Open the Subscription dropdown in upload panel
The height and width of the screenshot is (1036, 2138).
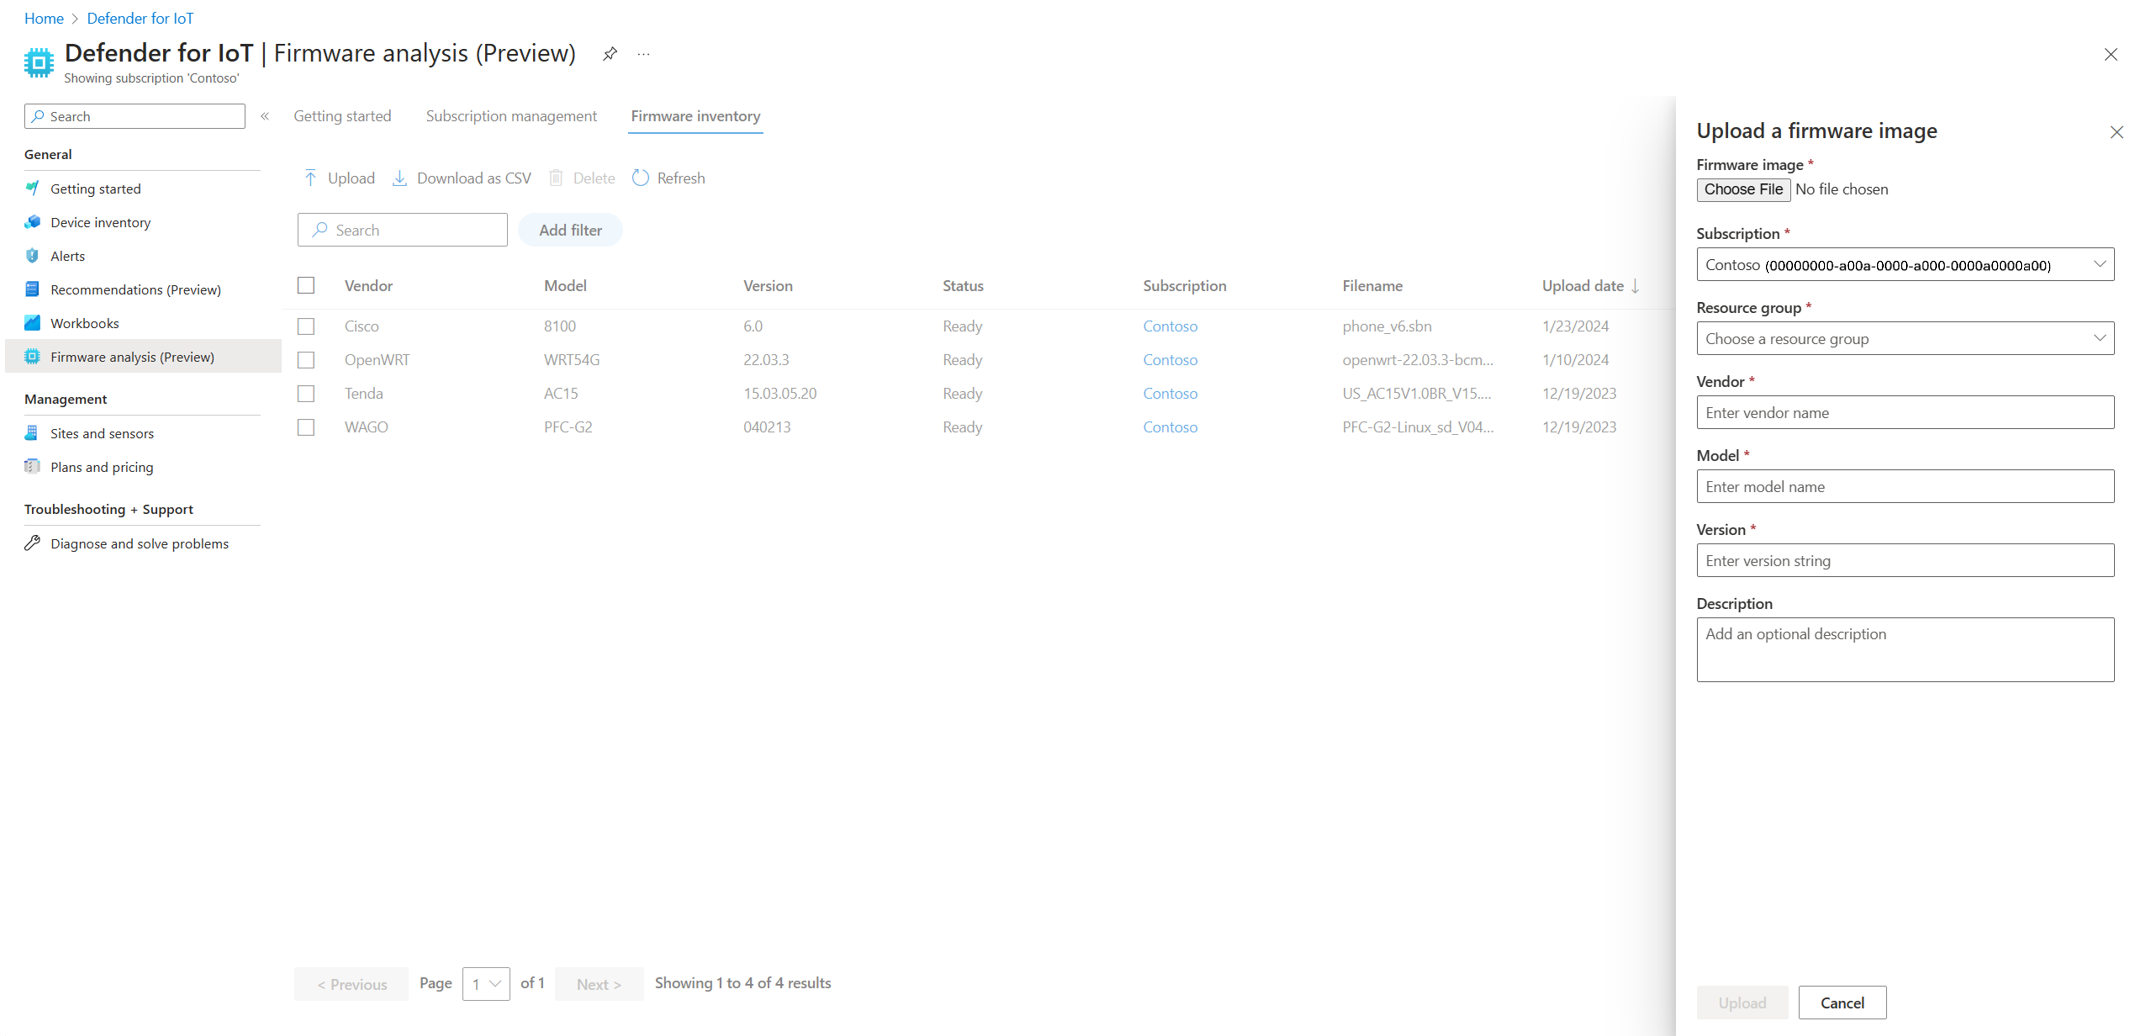click(1905, 265)
